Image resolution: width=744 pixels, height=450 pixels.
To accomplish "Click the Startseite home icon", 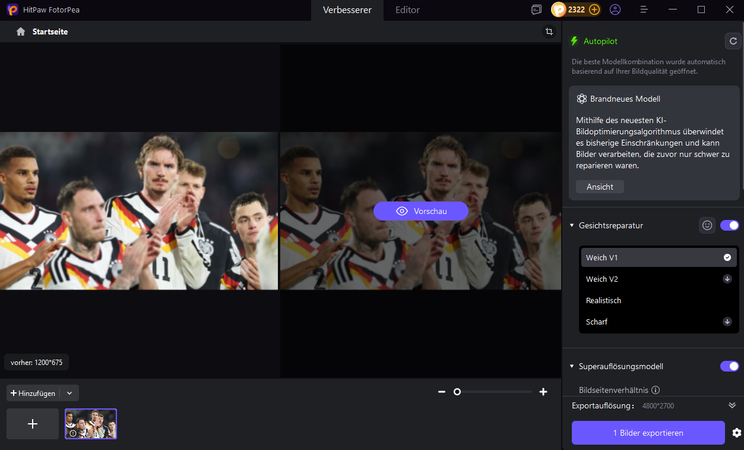I will tap(20, 32).
